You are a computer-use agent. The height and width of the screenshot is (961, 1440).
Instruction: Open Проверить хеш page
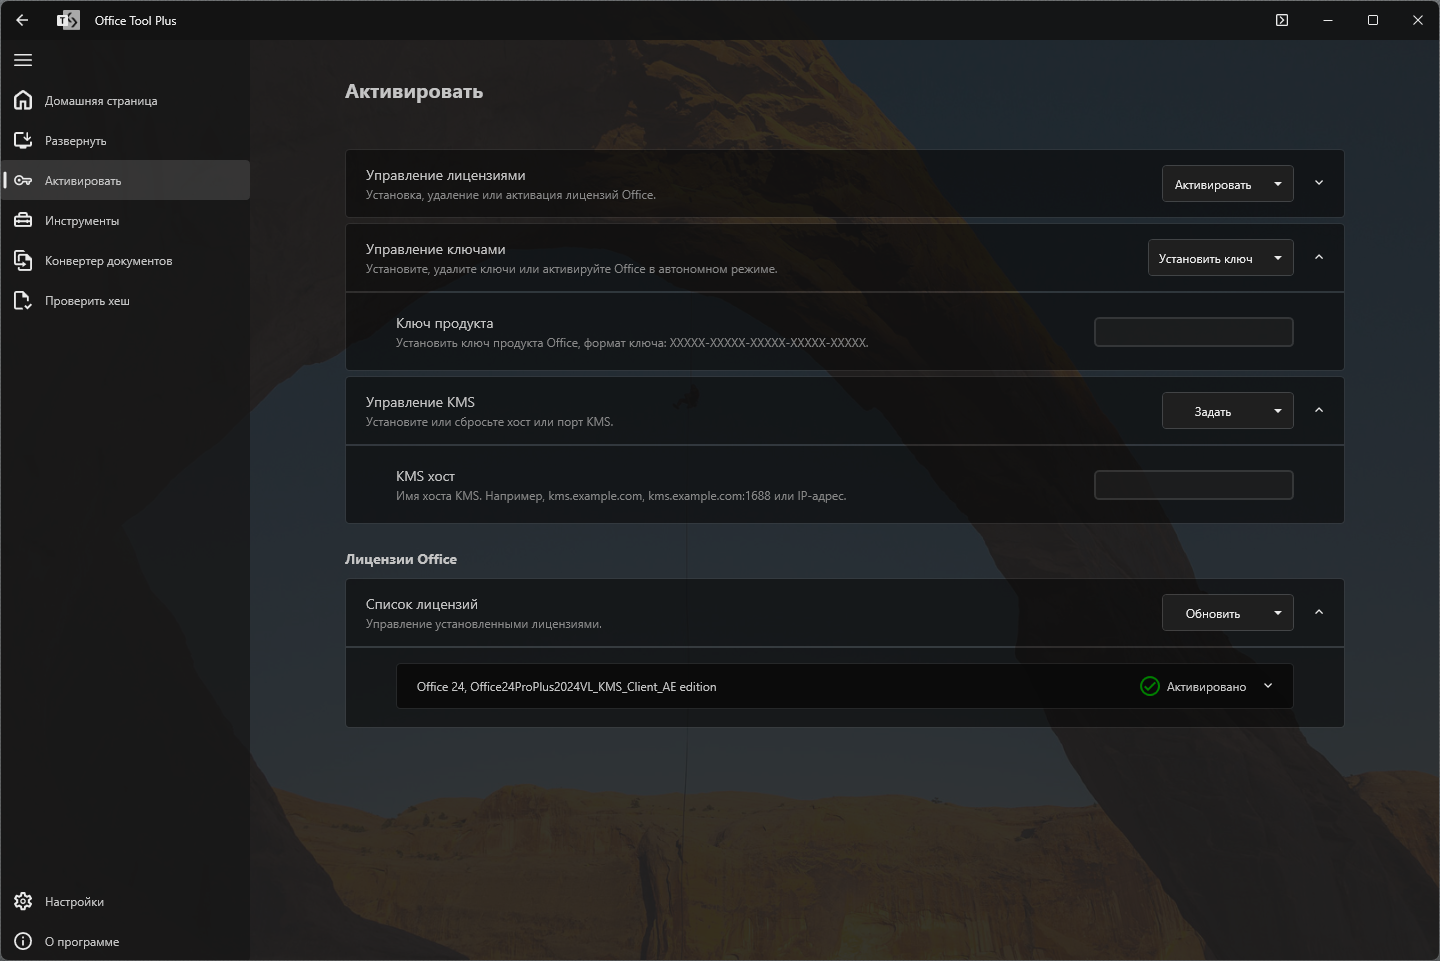(x=125, y=300)
